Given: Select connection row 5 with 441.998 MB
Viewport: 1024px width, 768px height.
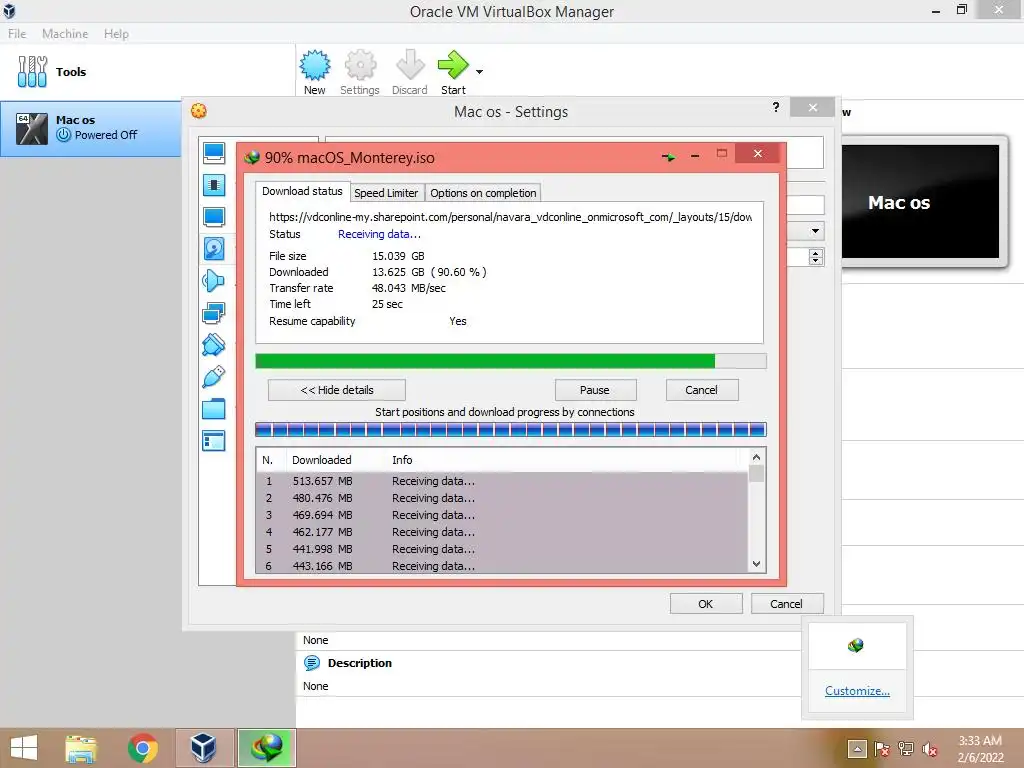Looking at the screenshot, I should pos(503,549).
